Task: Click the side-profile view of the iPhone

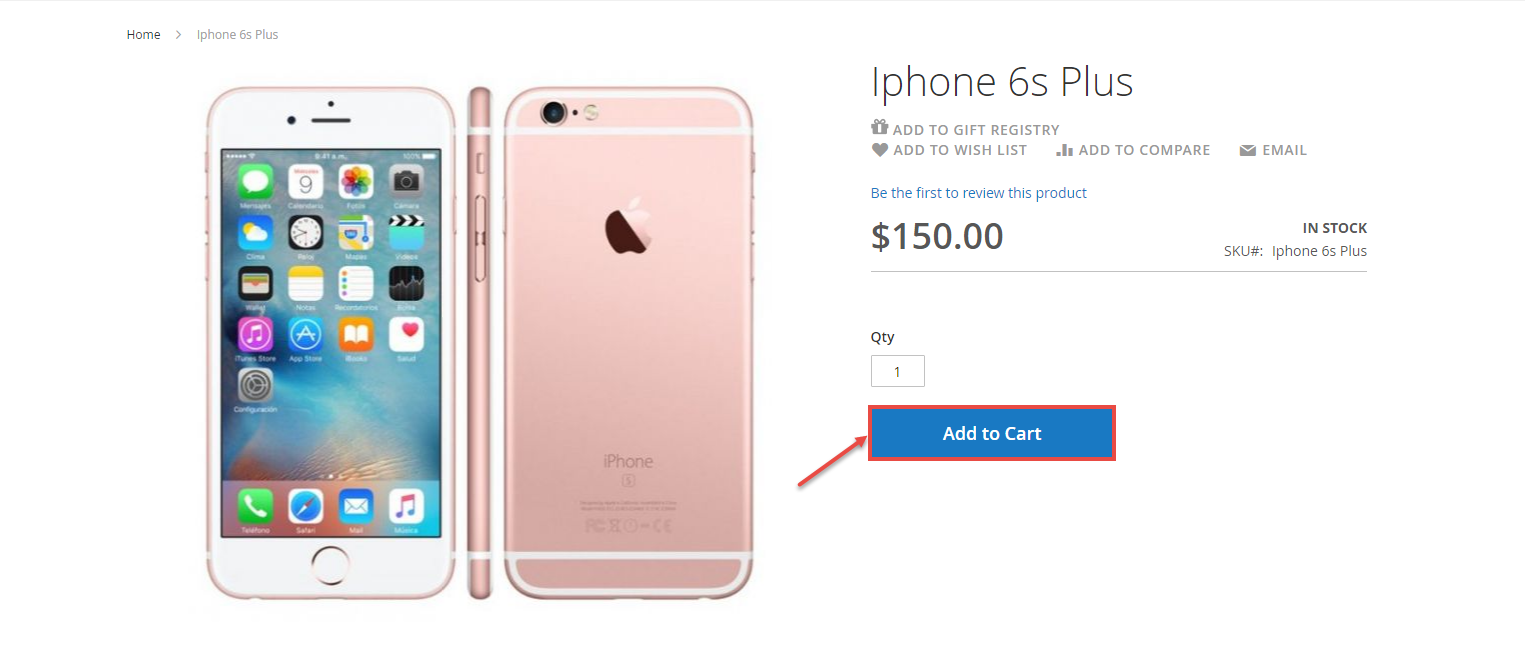Action: point(481,343)
